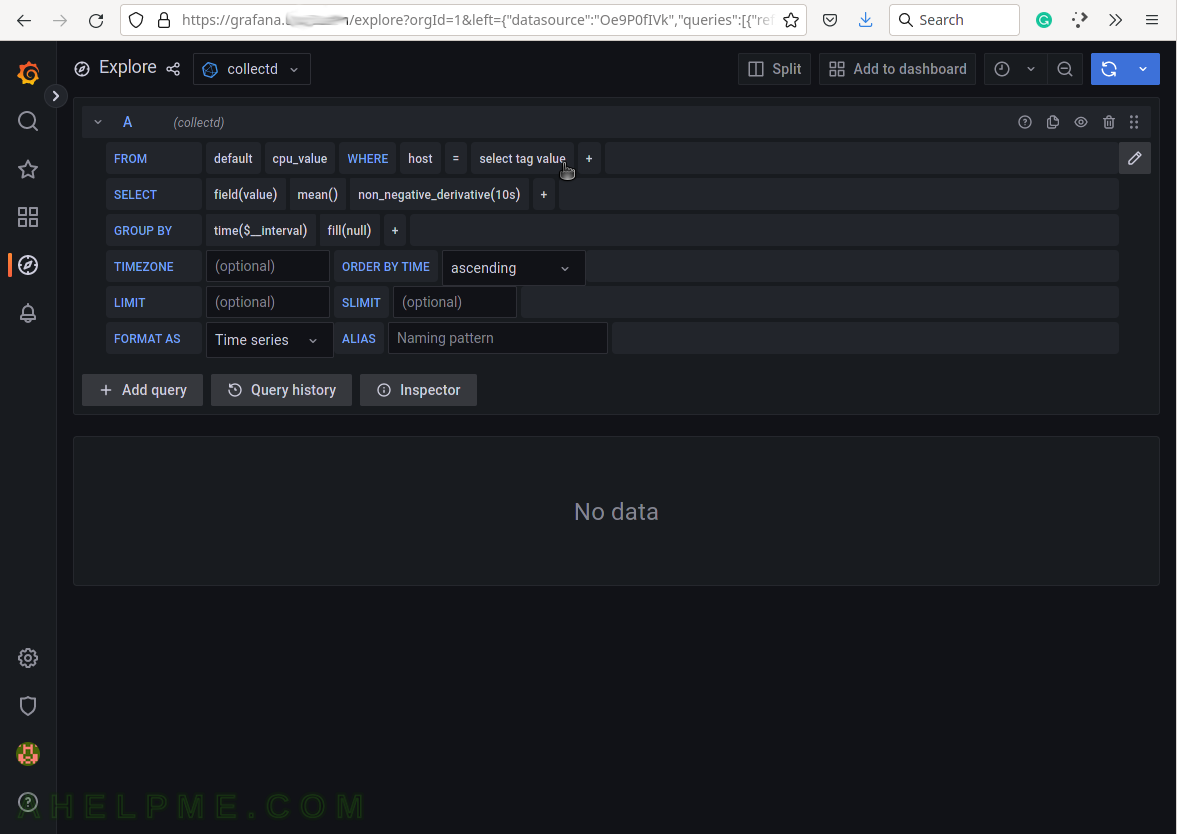
Task: Show query help icon
Action: click(x=1025, y=122)
